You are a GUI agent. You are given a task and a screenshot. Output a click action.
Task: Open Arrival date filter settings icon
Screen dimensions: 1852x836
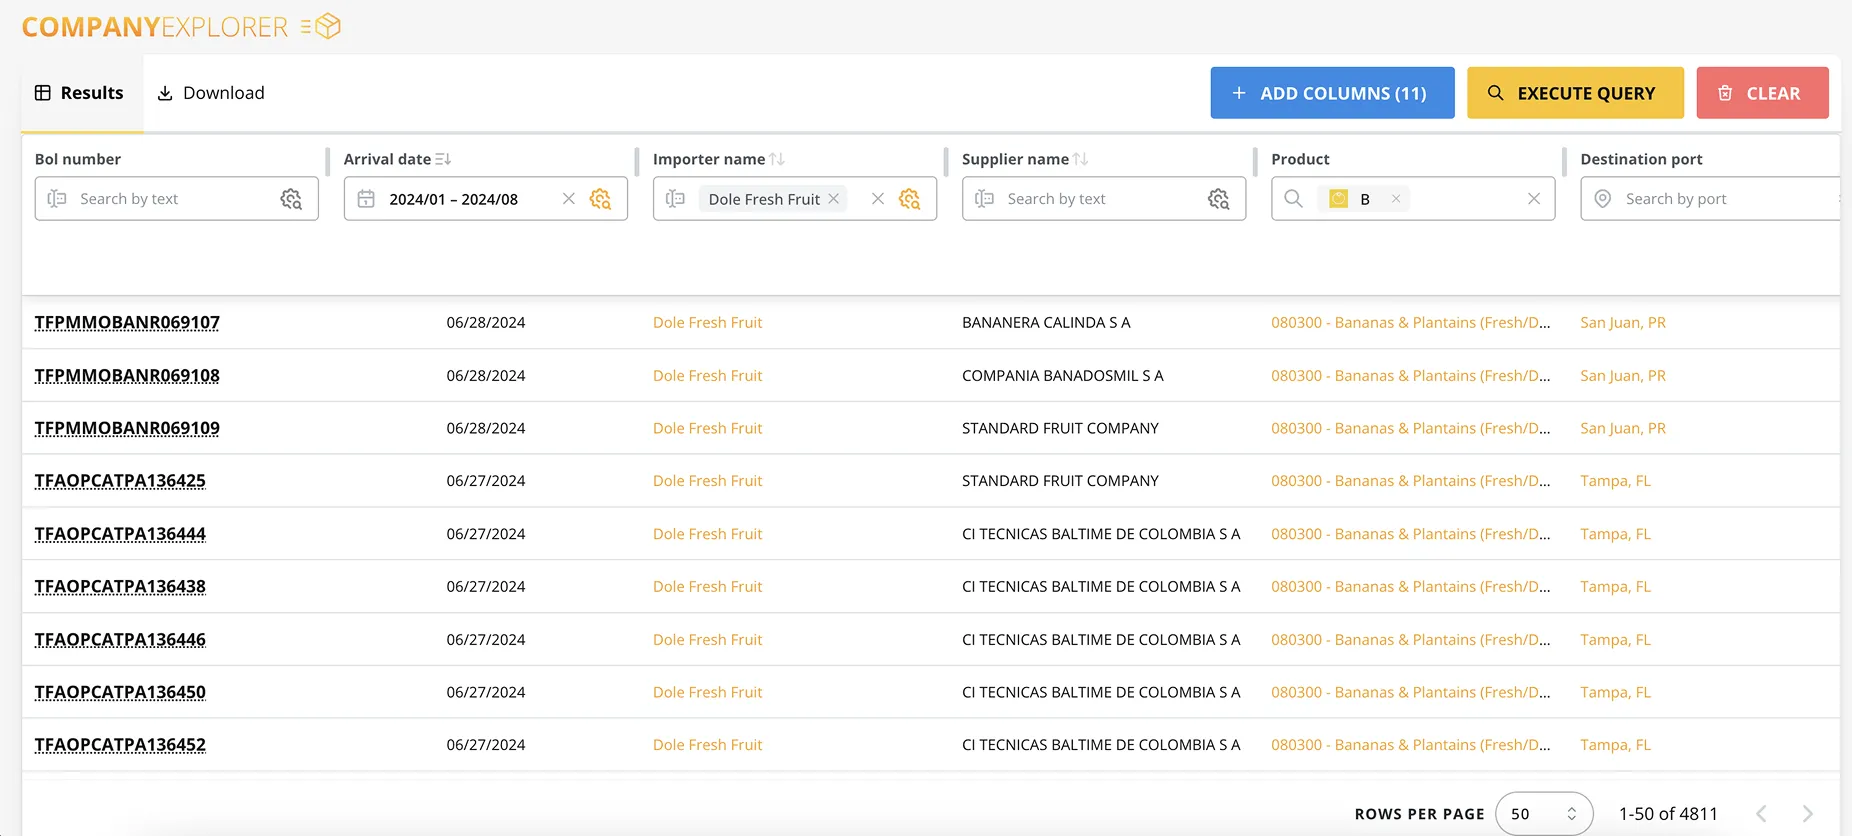coord(600,199)
